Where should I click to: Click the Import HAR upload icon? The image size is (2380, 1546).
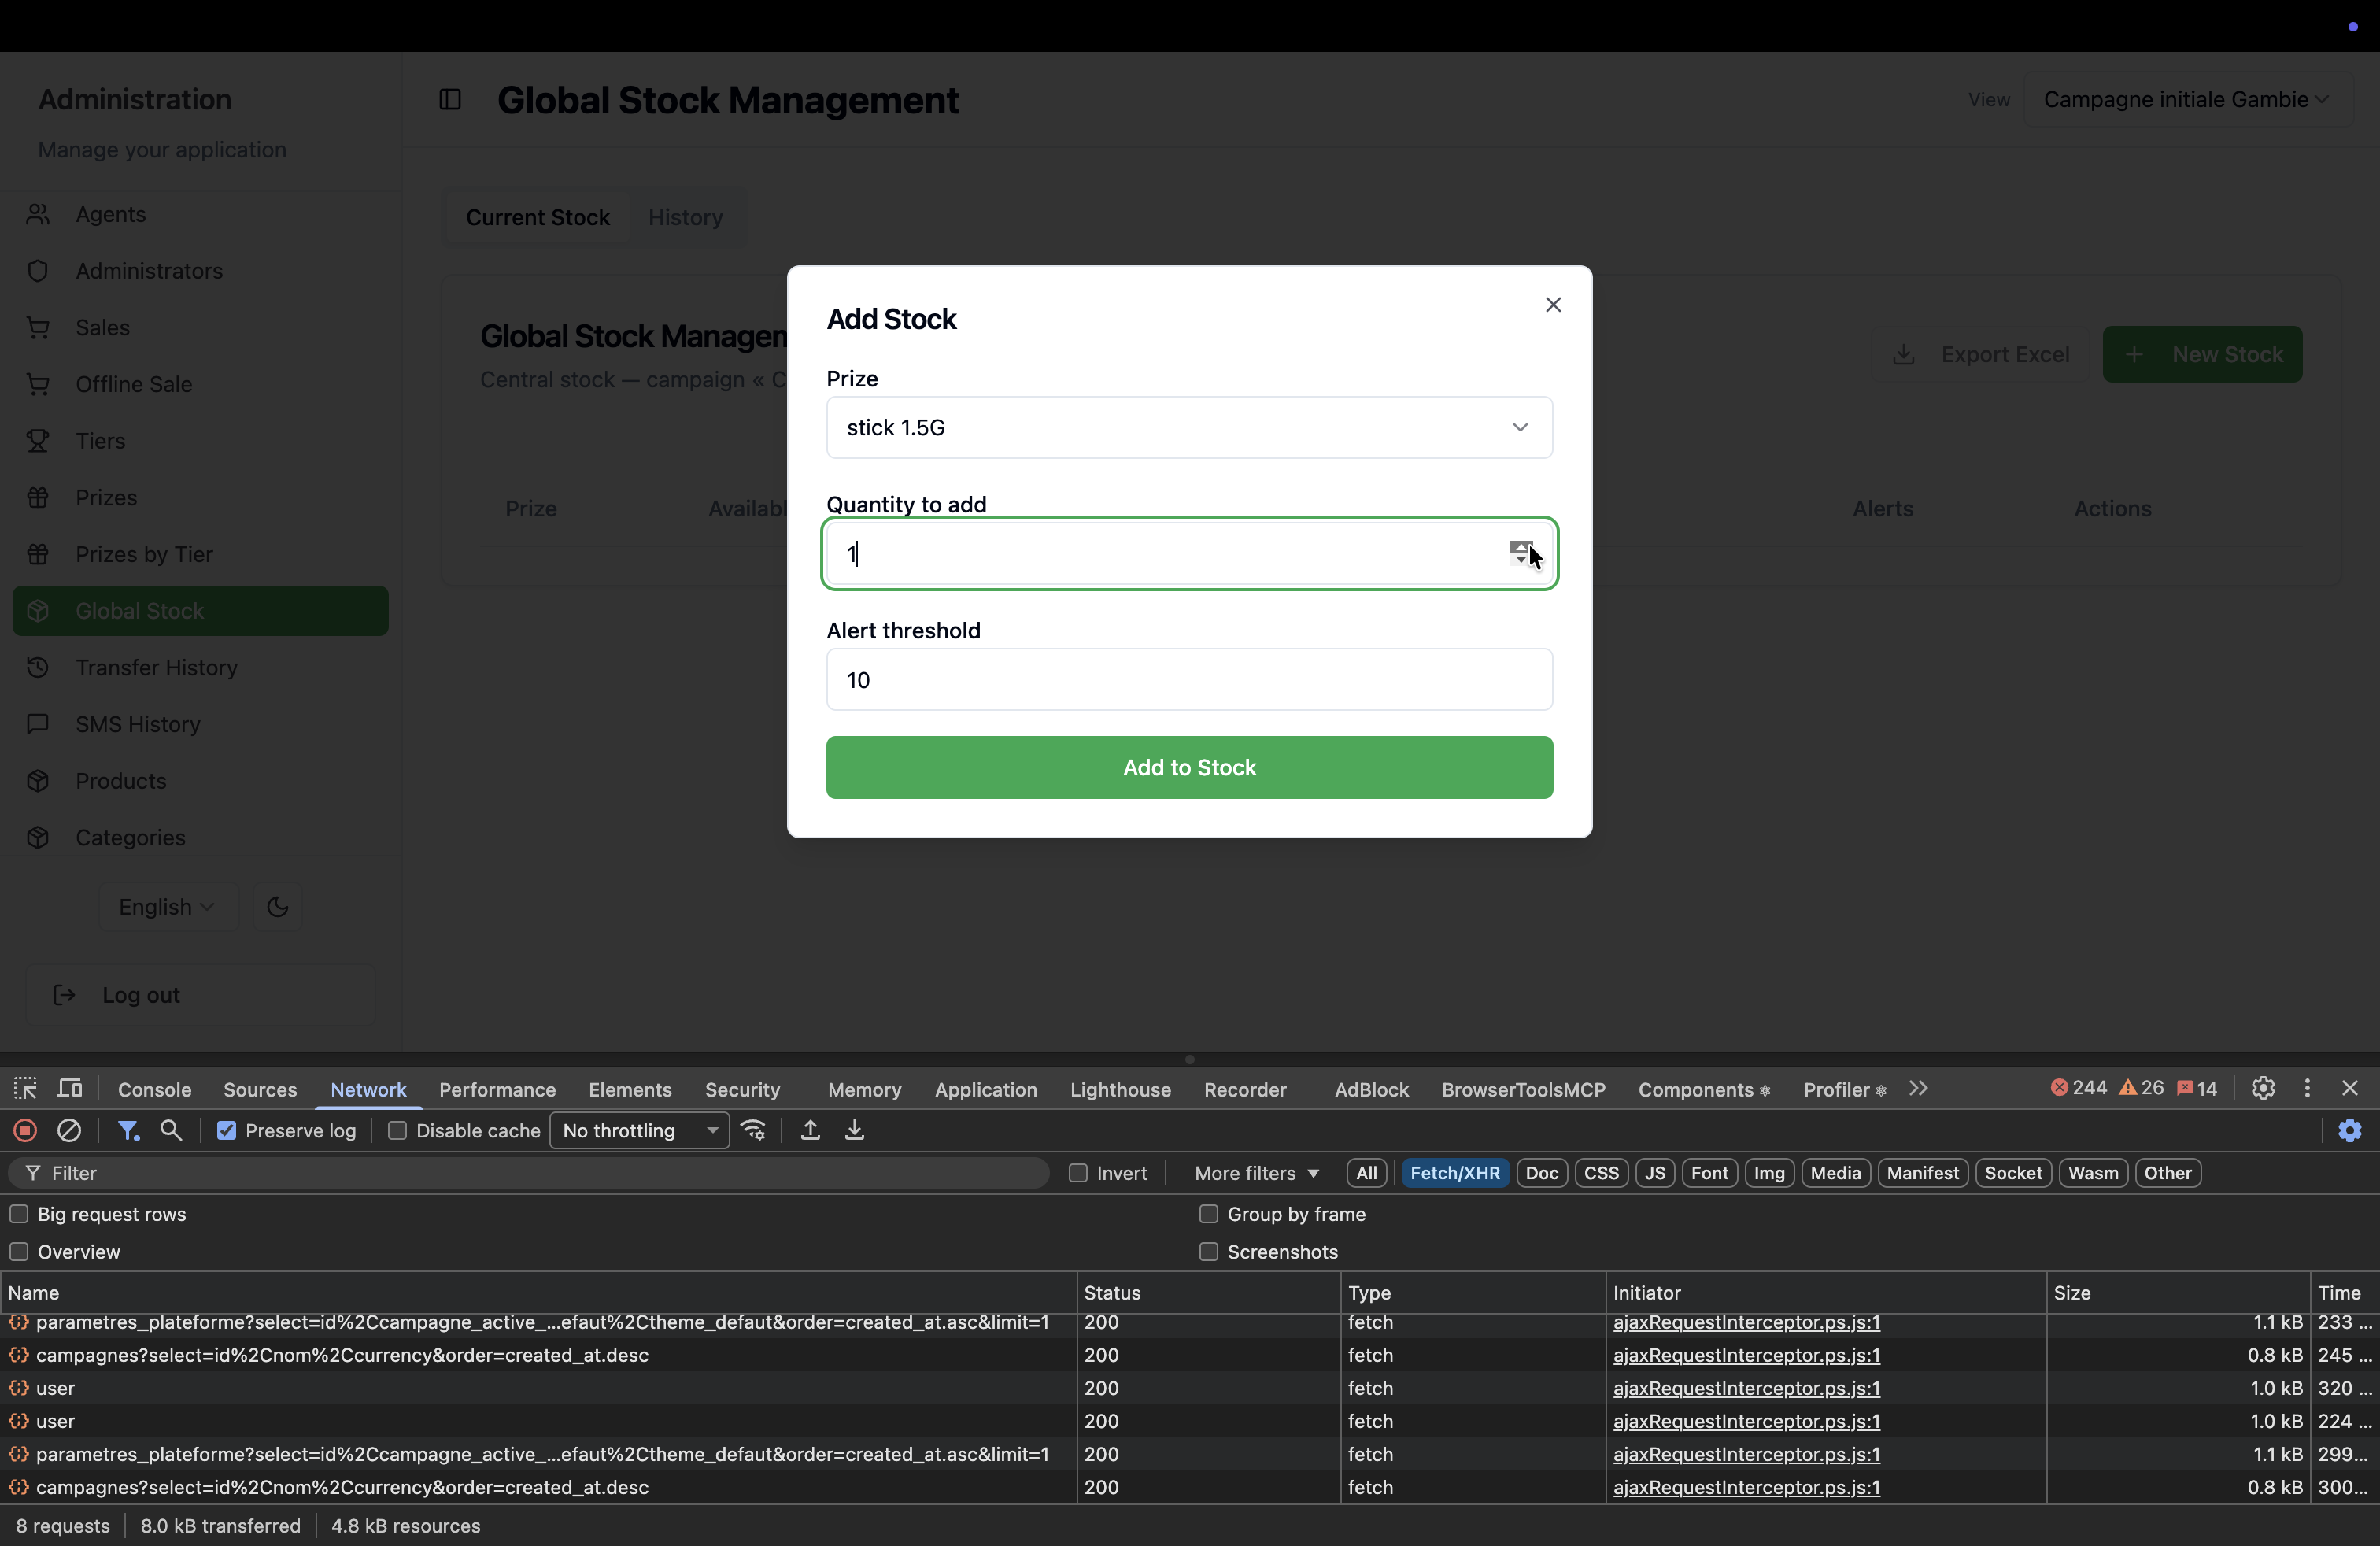point(810,1130)
